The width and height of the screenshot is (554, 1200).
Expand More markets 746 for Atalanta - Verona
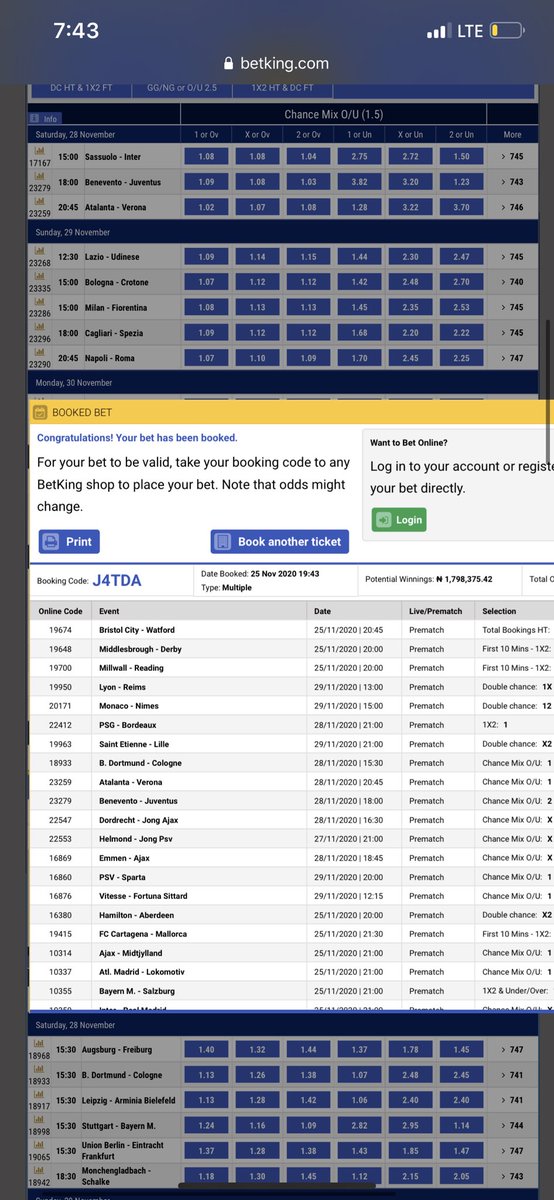point(514,207)
